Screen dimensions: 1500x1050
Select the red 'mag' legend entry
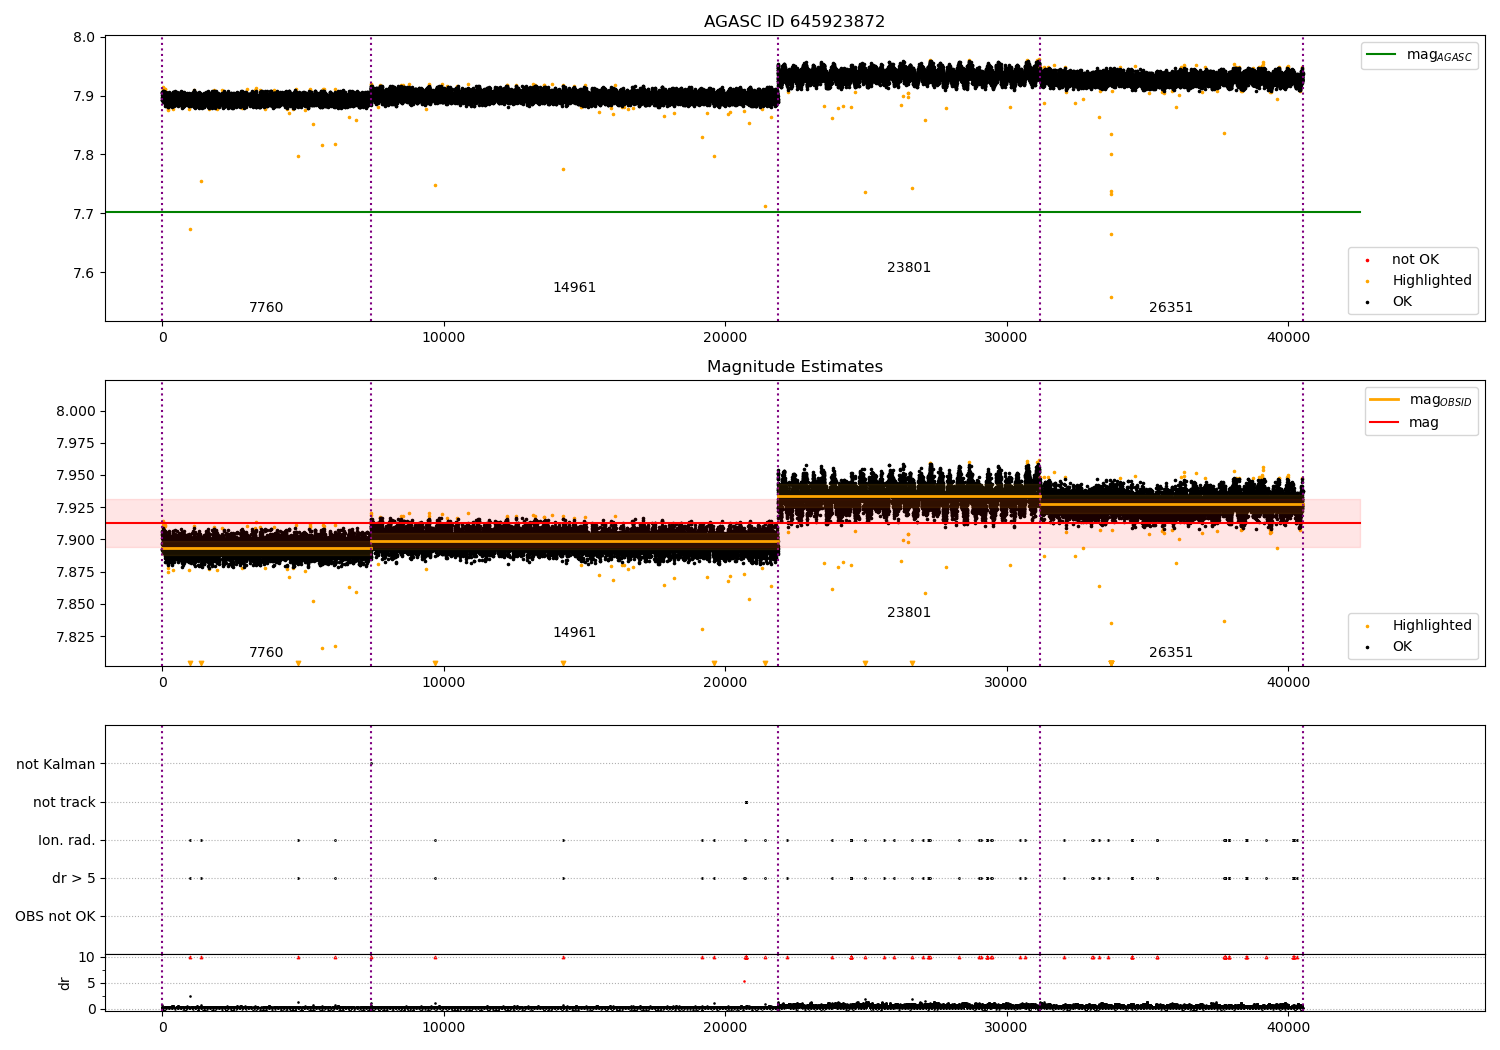(x=1405, y=423)
